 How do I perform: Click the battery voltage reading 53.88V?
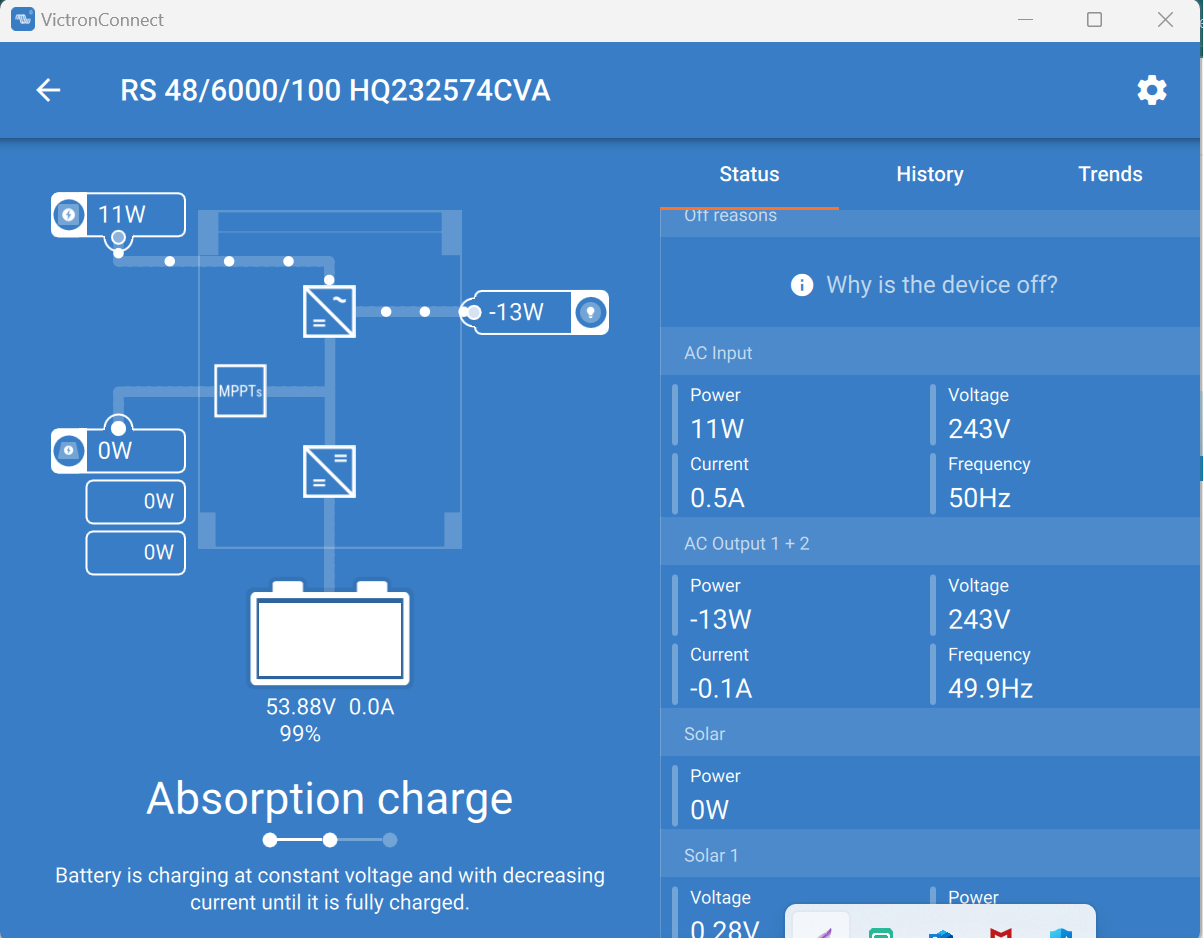coord(301,708)
